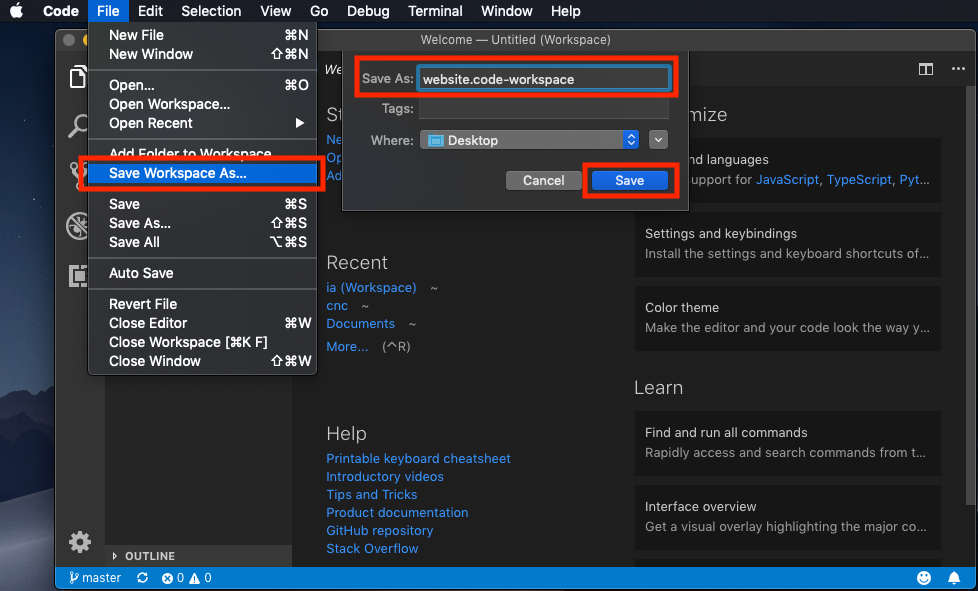Click the Tags input field
Viewport: 978px width, 591px height.
click(x=543, y=109)
